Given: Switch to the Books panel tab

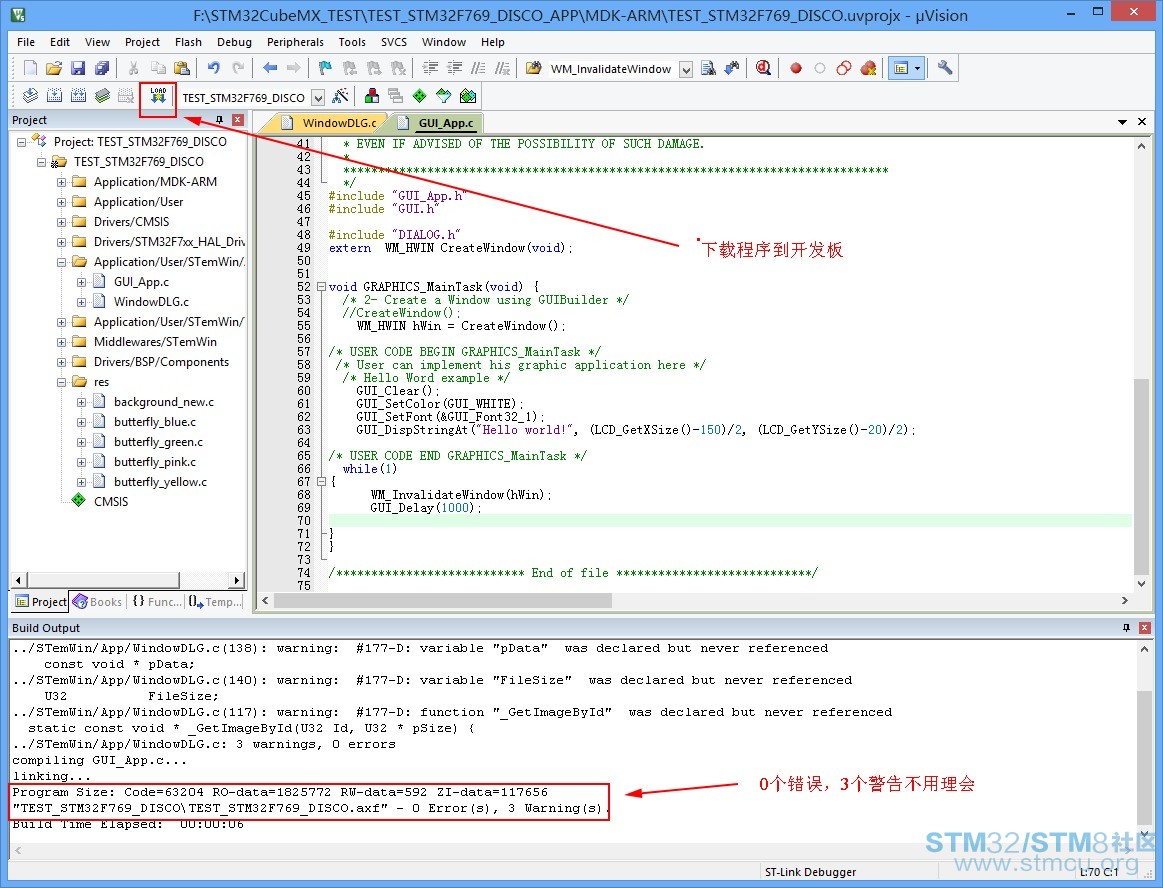Looking at the screenshot, I should pyautogui.click(x=97, y=602).
